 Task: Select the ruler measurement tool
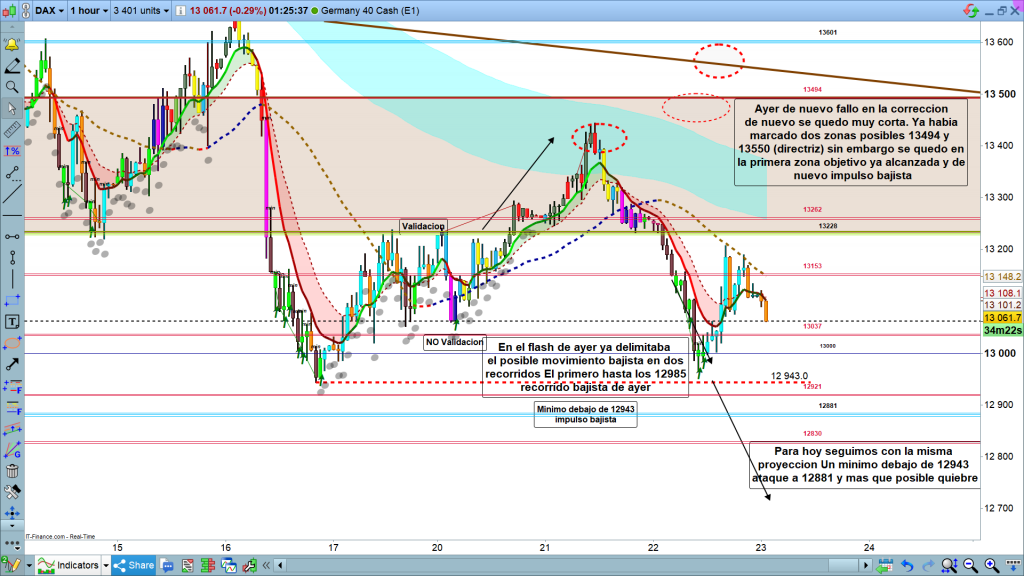coord(13,130)
